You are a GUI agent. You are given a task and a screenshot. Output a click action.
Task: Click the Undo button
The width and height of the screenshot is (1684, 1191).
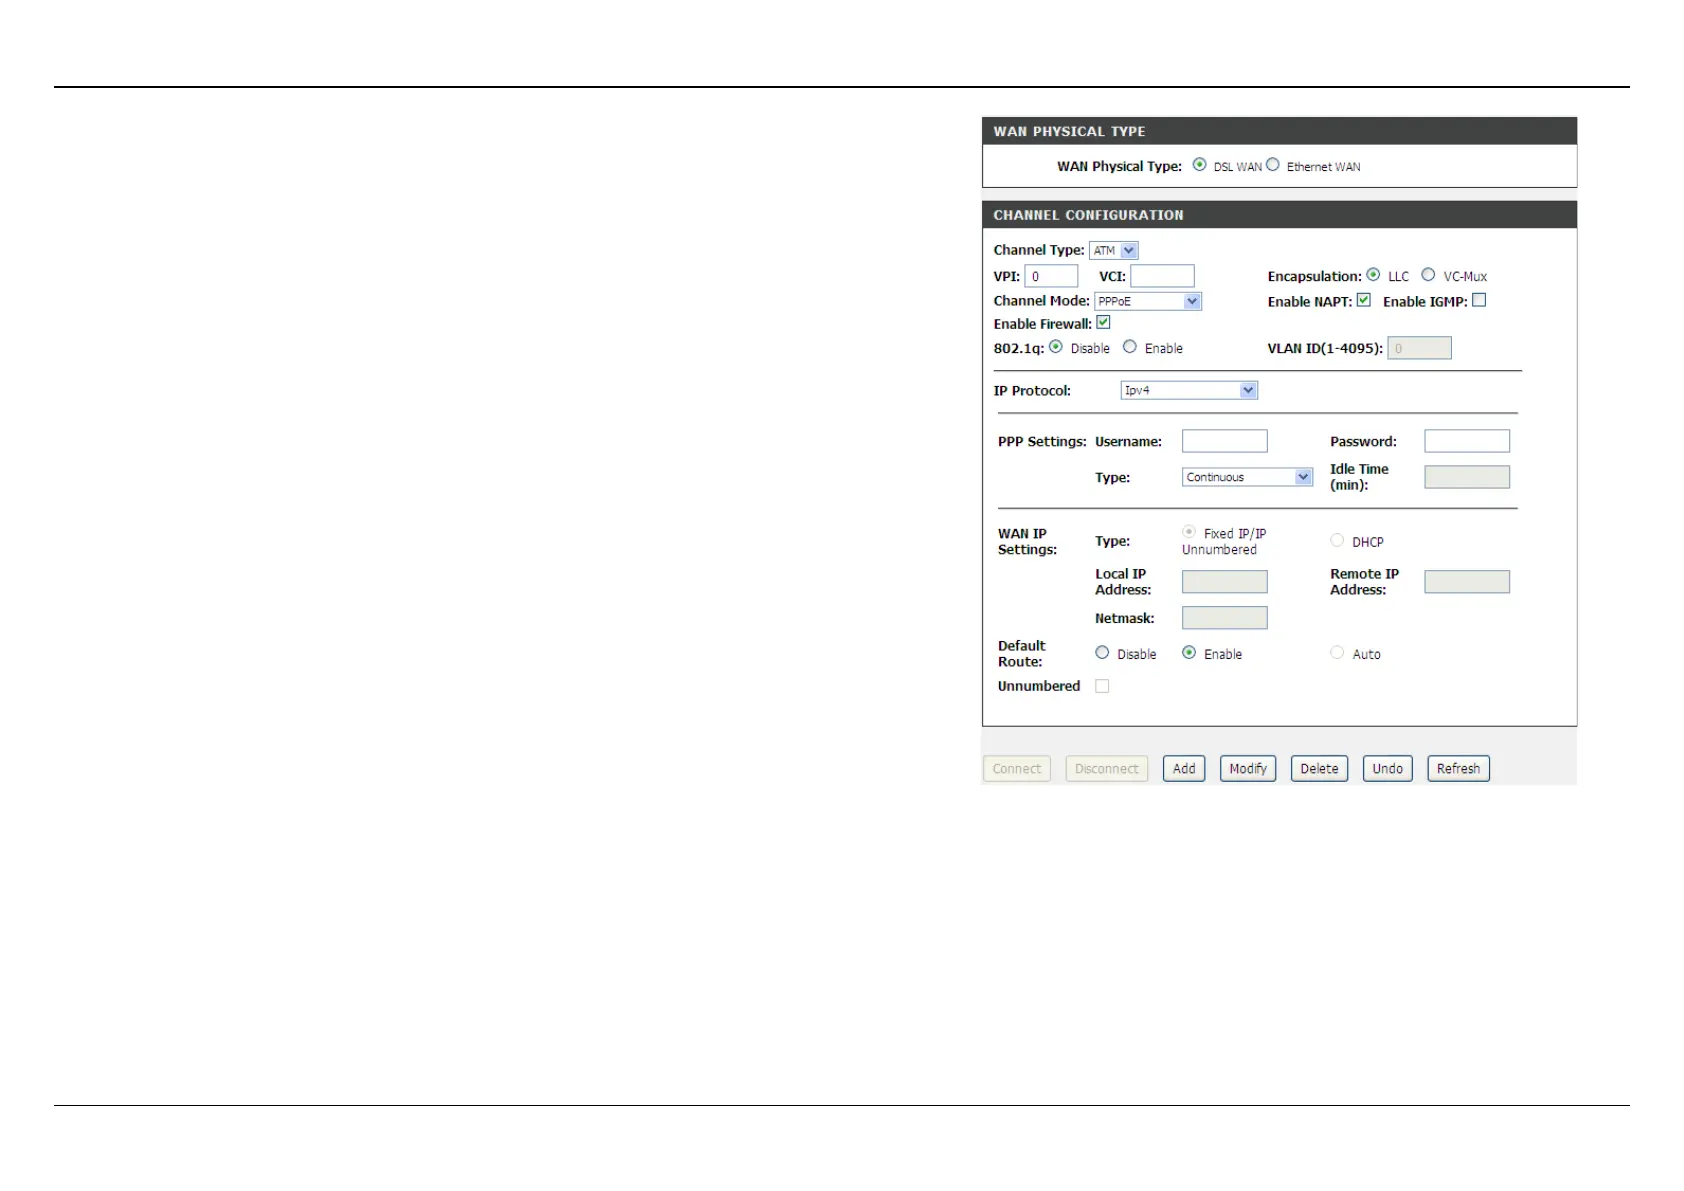pyautogui.click(x=1388, y=769)
